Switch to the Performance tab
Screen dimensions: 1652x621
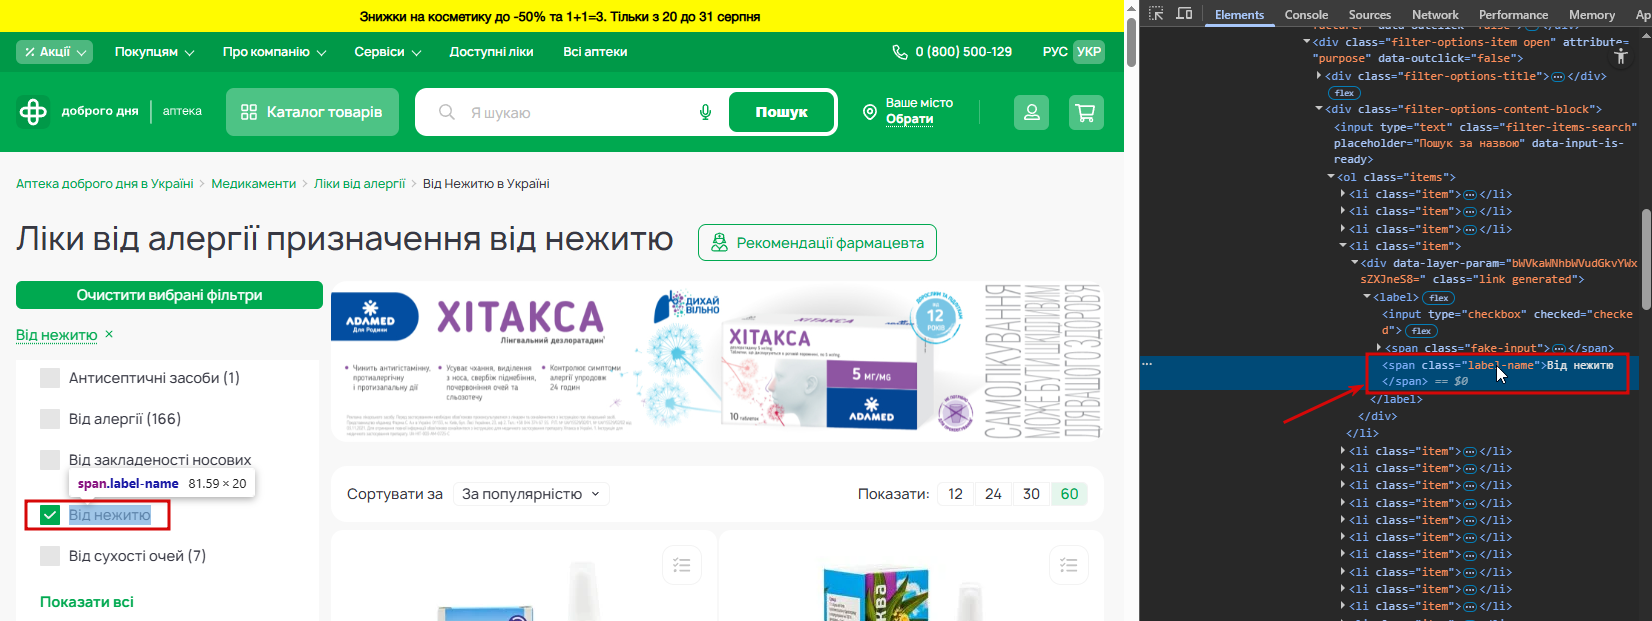(x=1513, y=14)
